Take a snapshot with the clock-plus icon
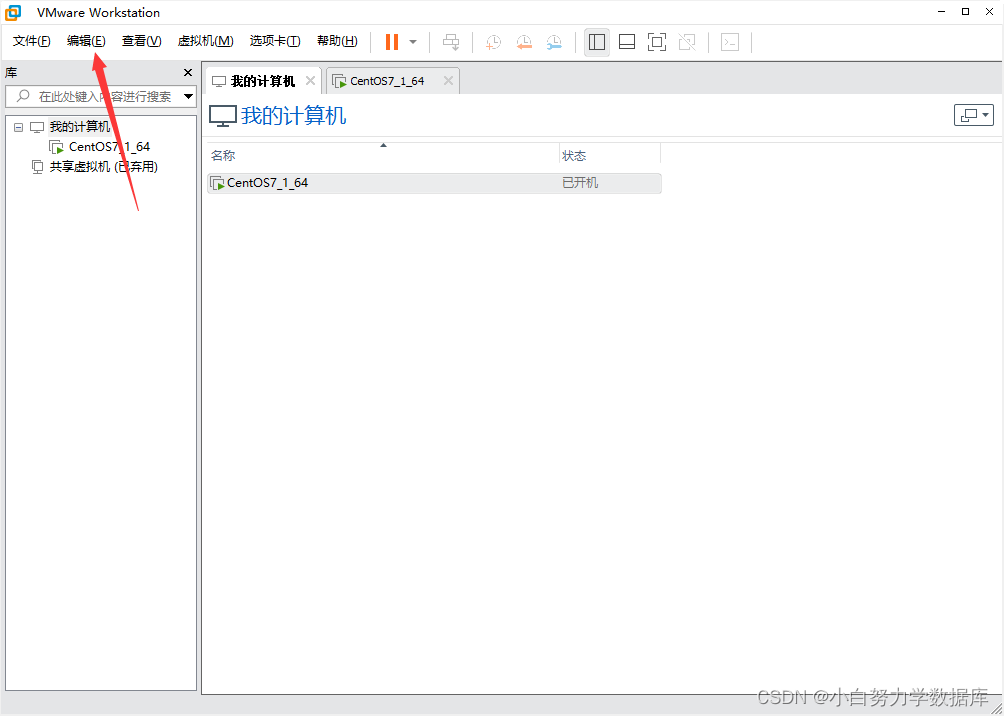Screen dimensions: 1004x716 point(494,42)
